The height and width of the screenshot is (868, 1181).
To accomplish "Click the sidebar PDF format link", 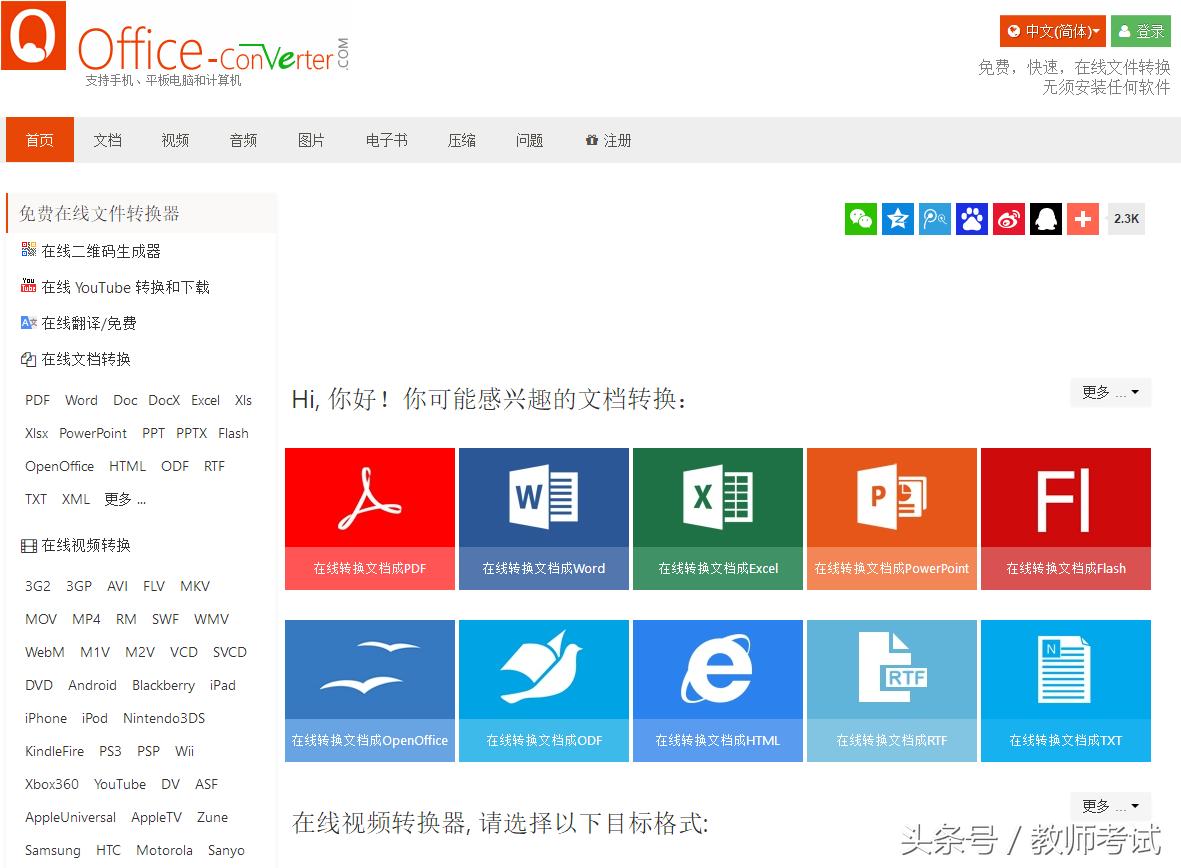I will pos(38,400).
